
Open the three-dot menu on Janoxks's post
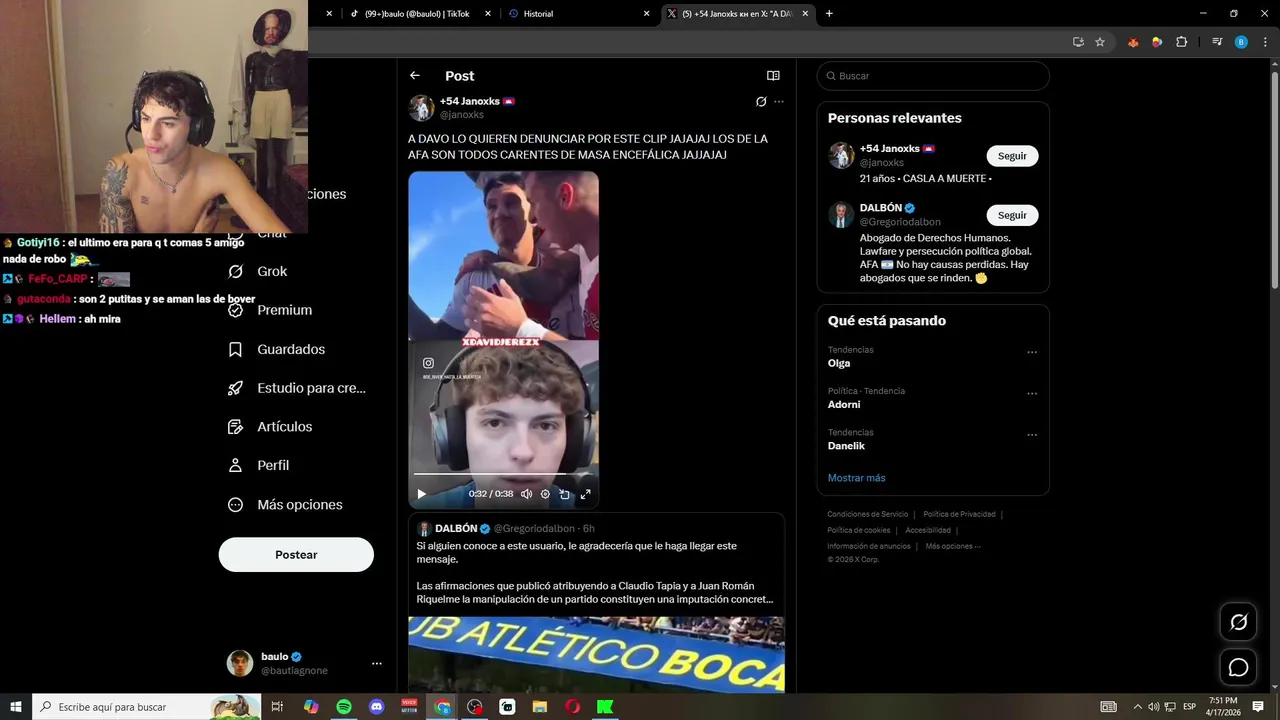click(x=779, y=102)
